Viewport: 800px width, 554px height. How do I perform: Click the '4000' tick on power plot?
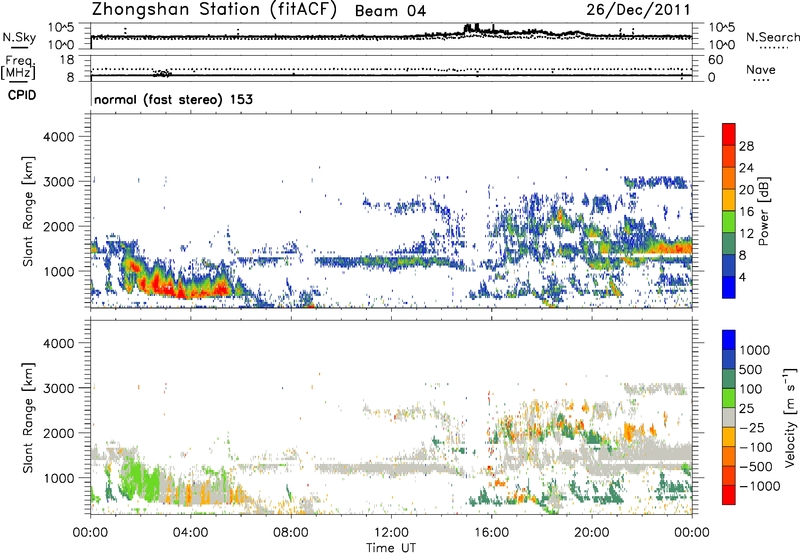(x=58, y=137)
